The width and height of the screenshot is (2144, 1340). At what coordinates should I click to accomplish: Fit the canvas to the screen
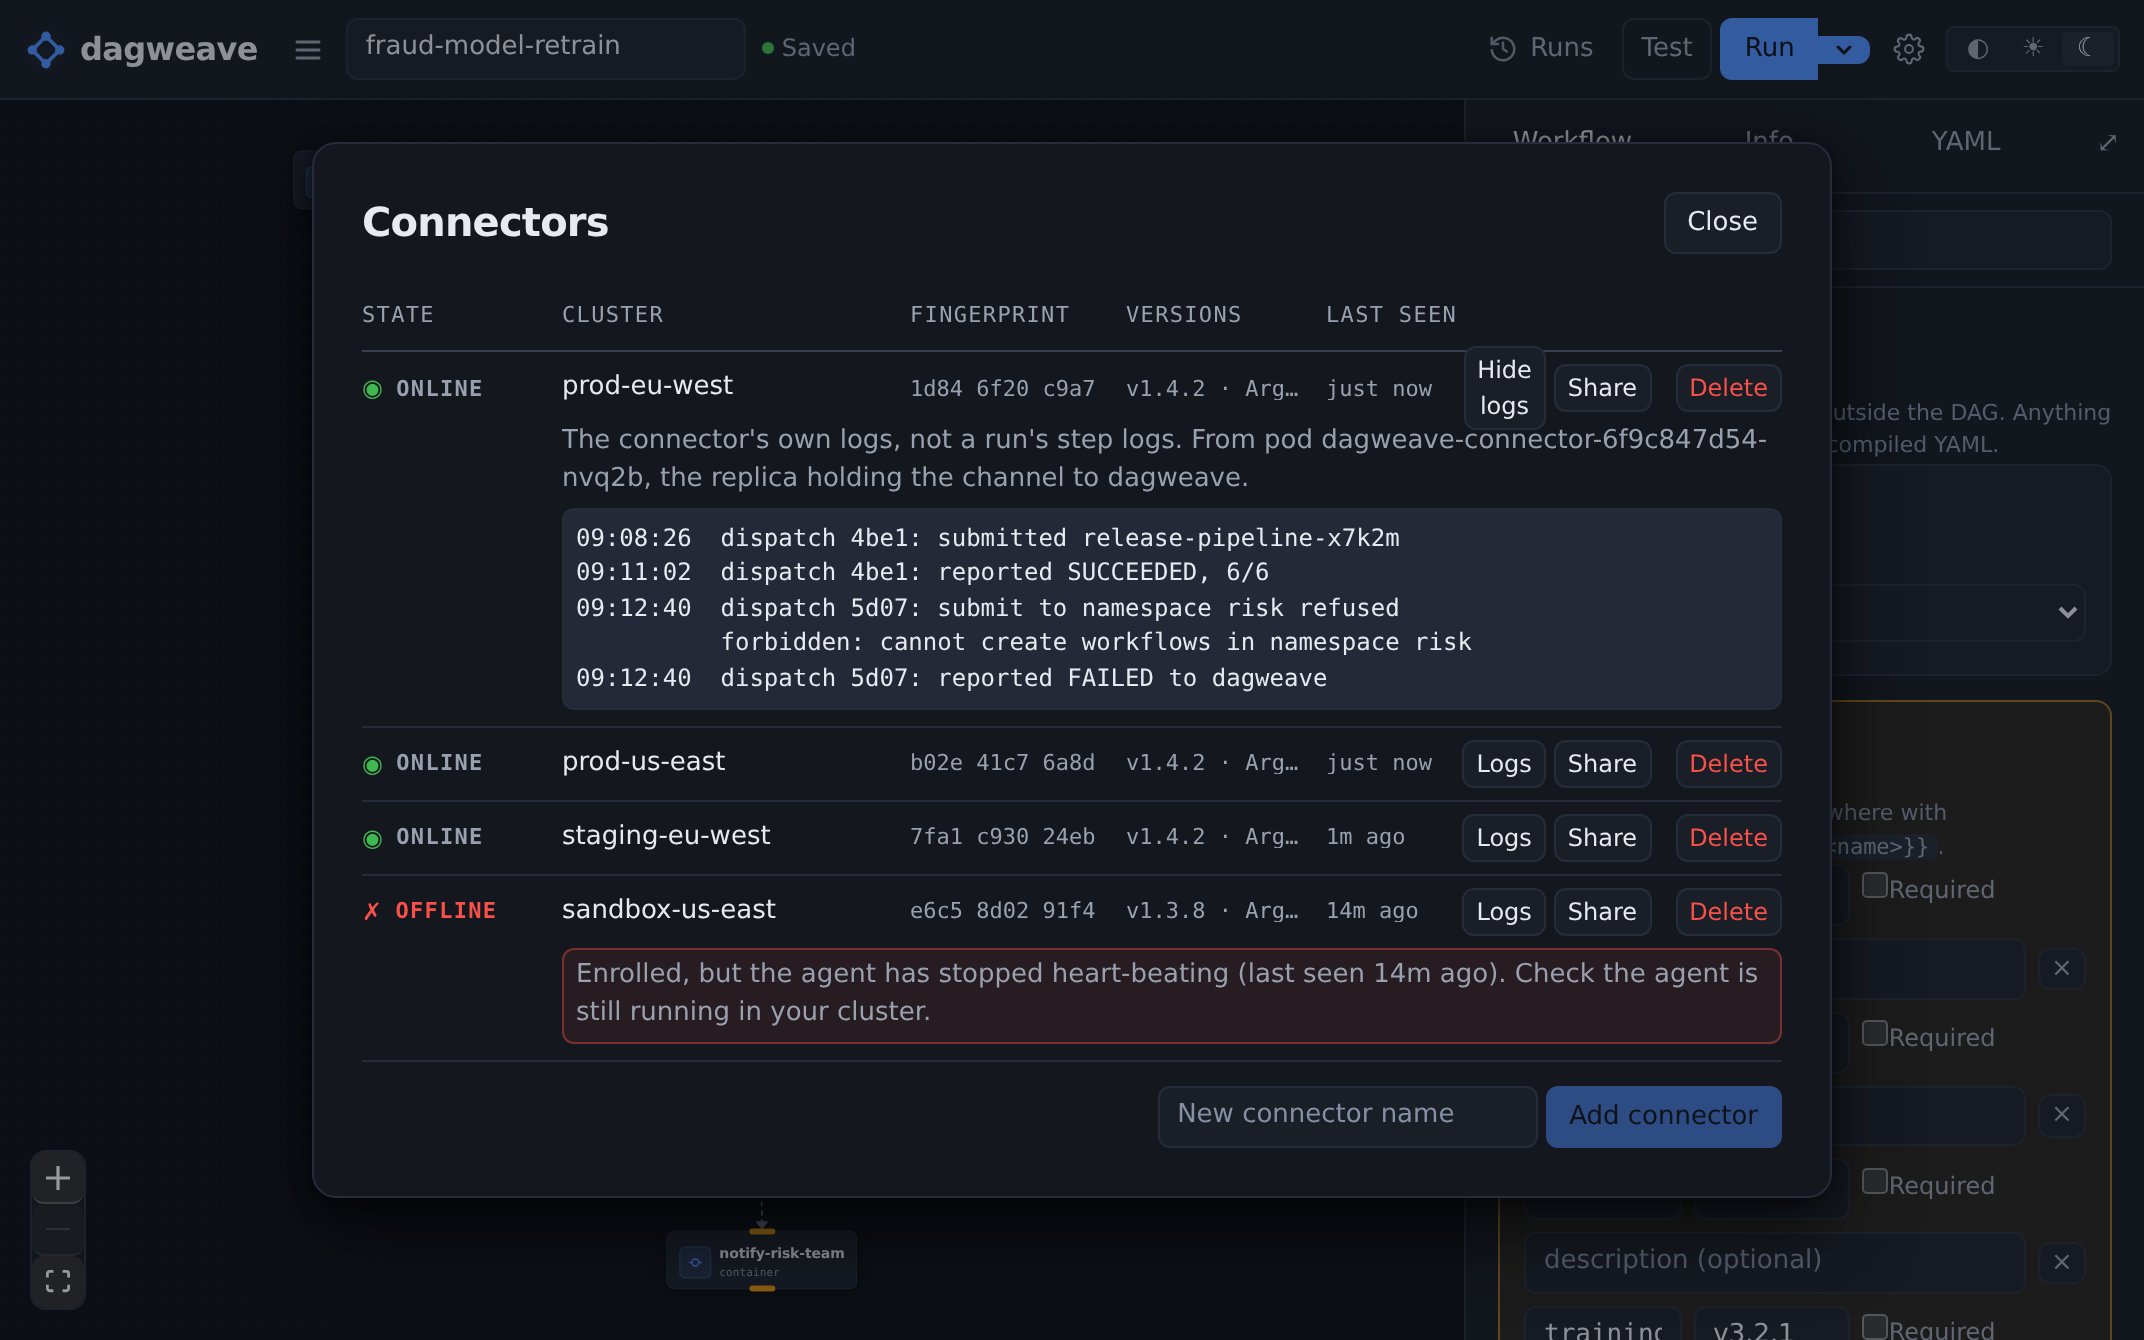pyautogui.click(x=58, y=1282)
